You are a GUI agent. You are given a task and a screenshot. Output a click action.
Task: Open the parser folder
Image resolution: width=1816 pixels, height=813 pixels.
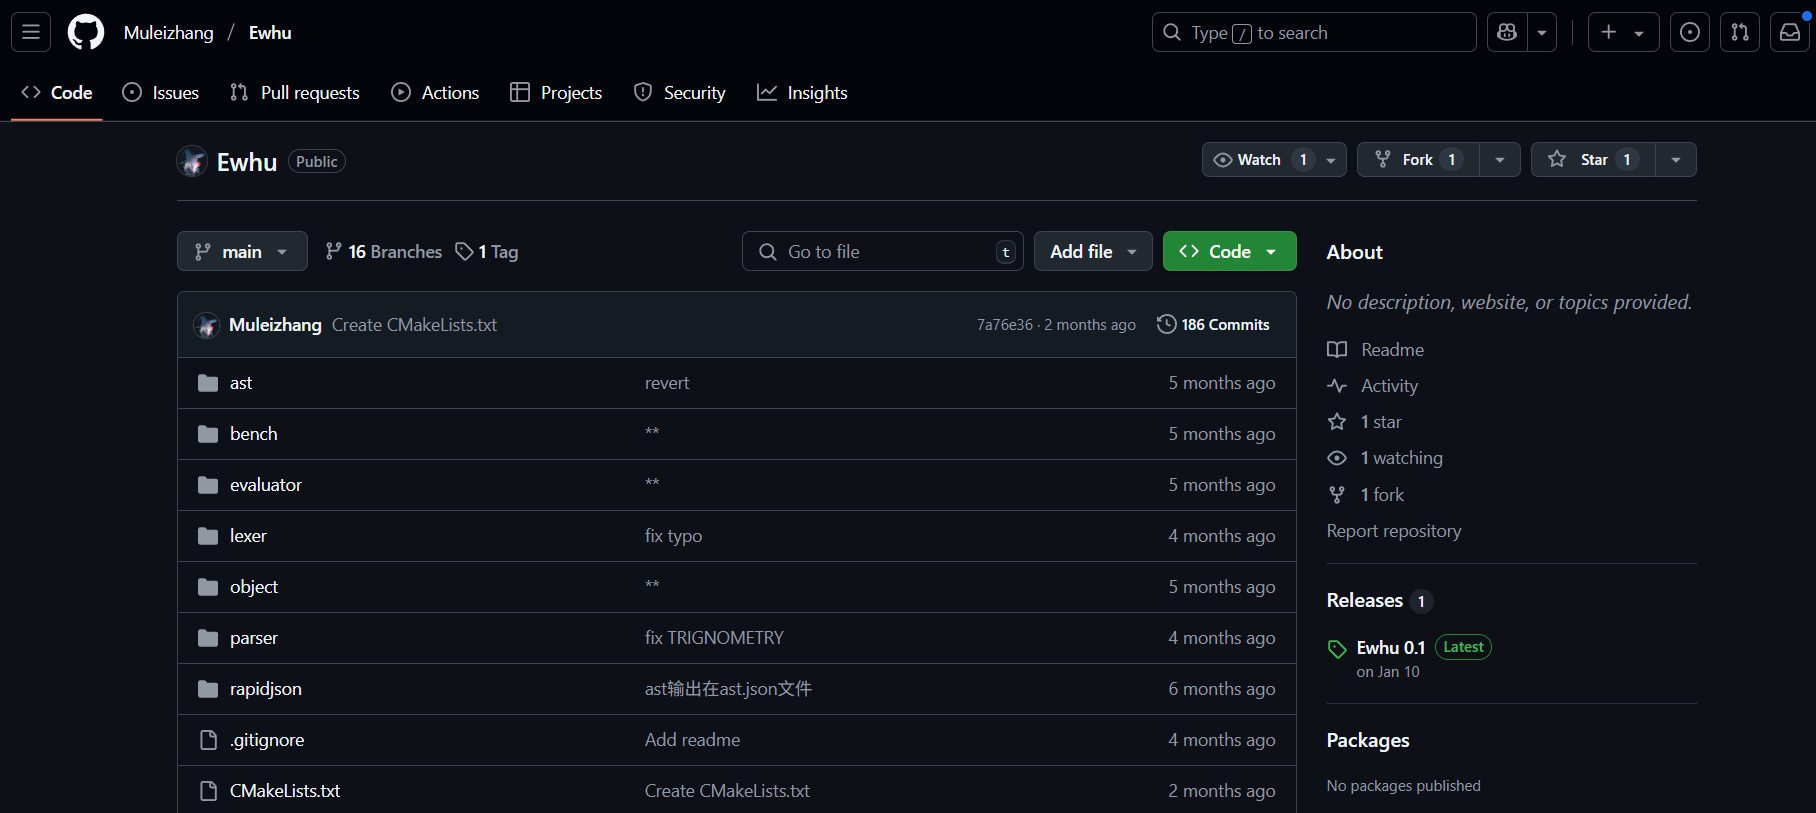[x=254, y=638]
